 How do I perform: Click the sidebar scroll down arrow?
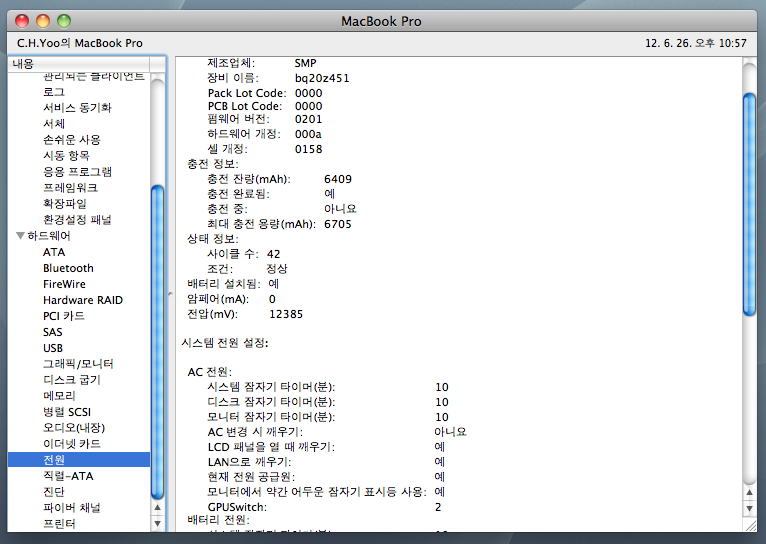point(157,523)
